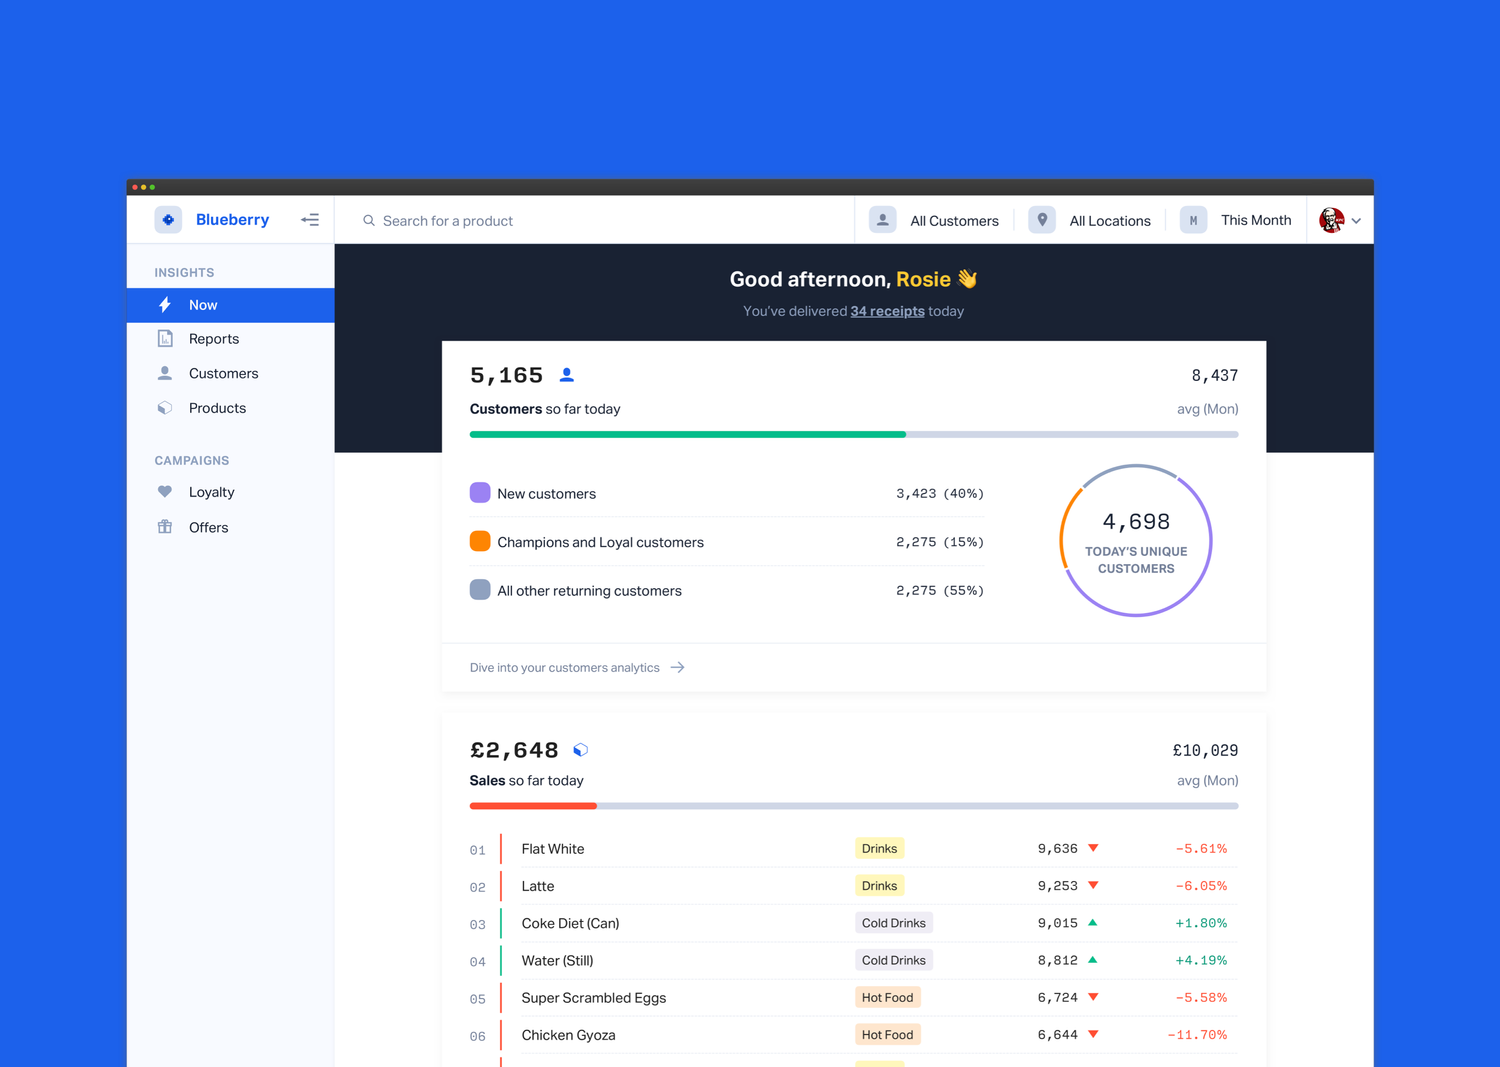The width and height of the screenshot is (1500, 1067).
Task: Click the blue person icon beside 5,165
Action: click(x=567, y=375)
